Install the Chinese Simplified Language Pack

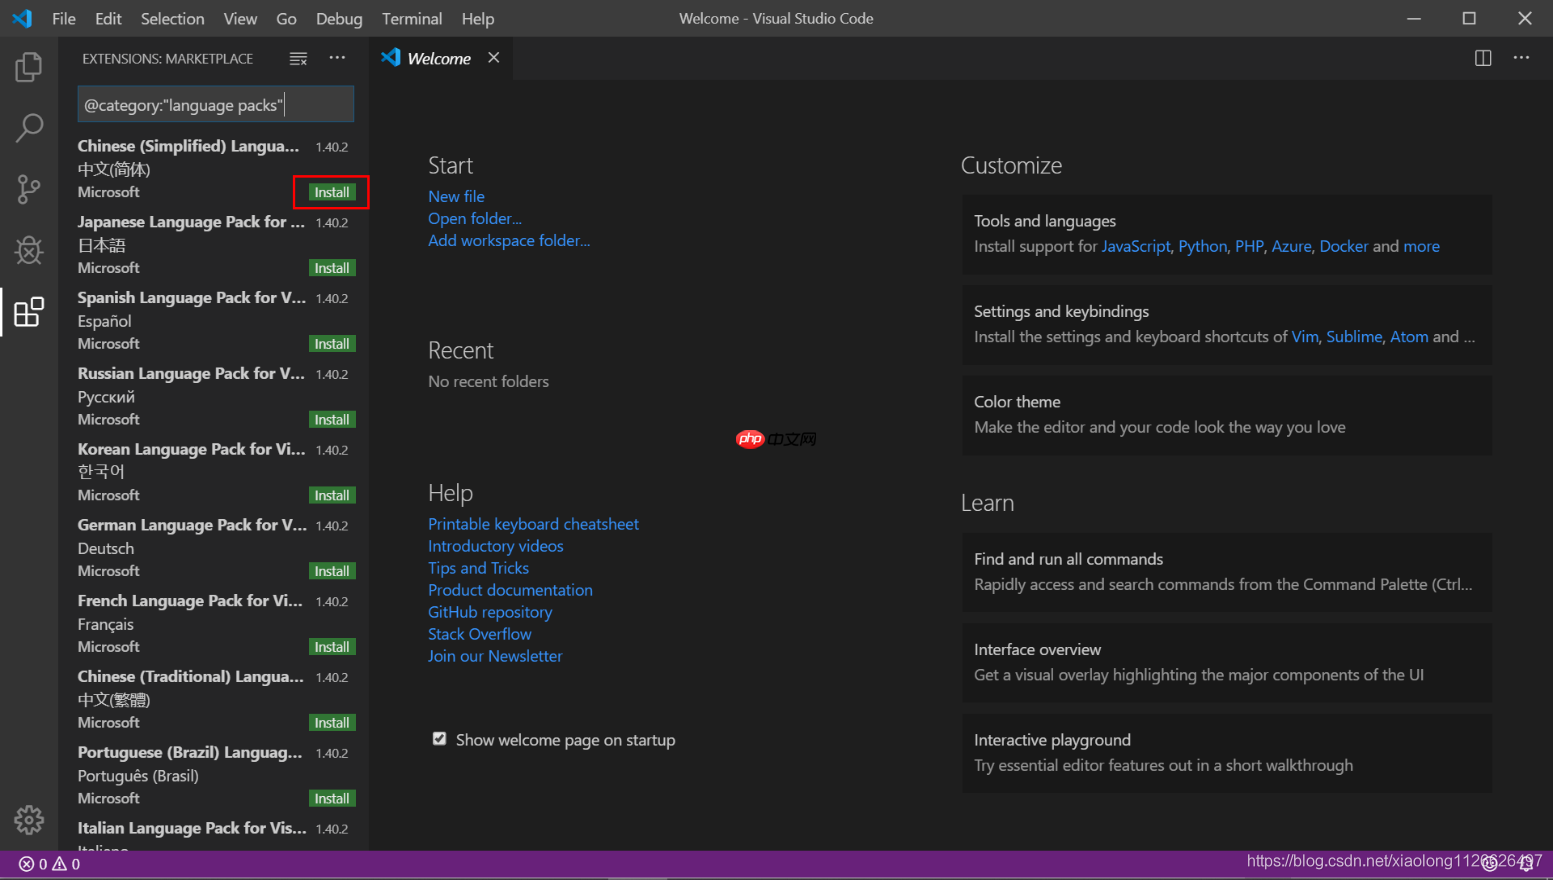[331, 192]
